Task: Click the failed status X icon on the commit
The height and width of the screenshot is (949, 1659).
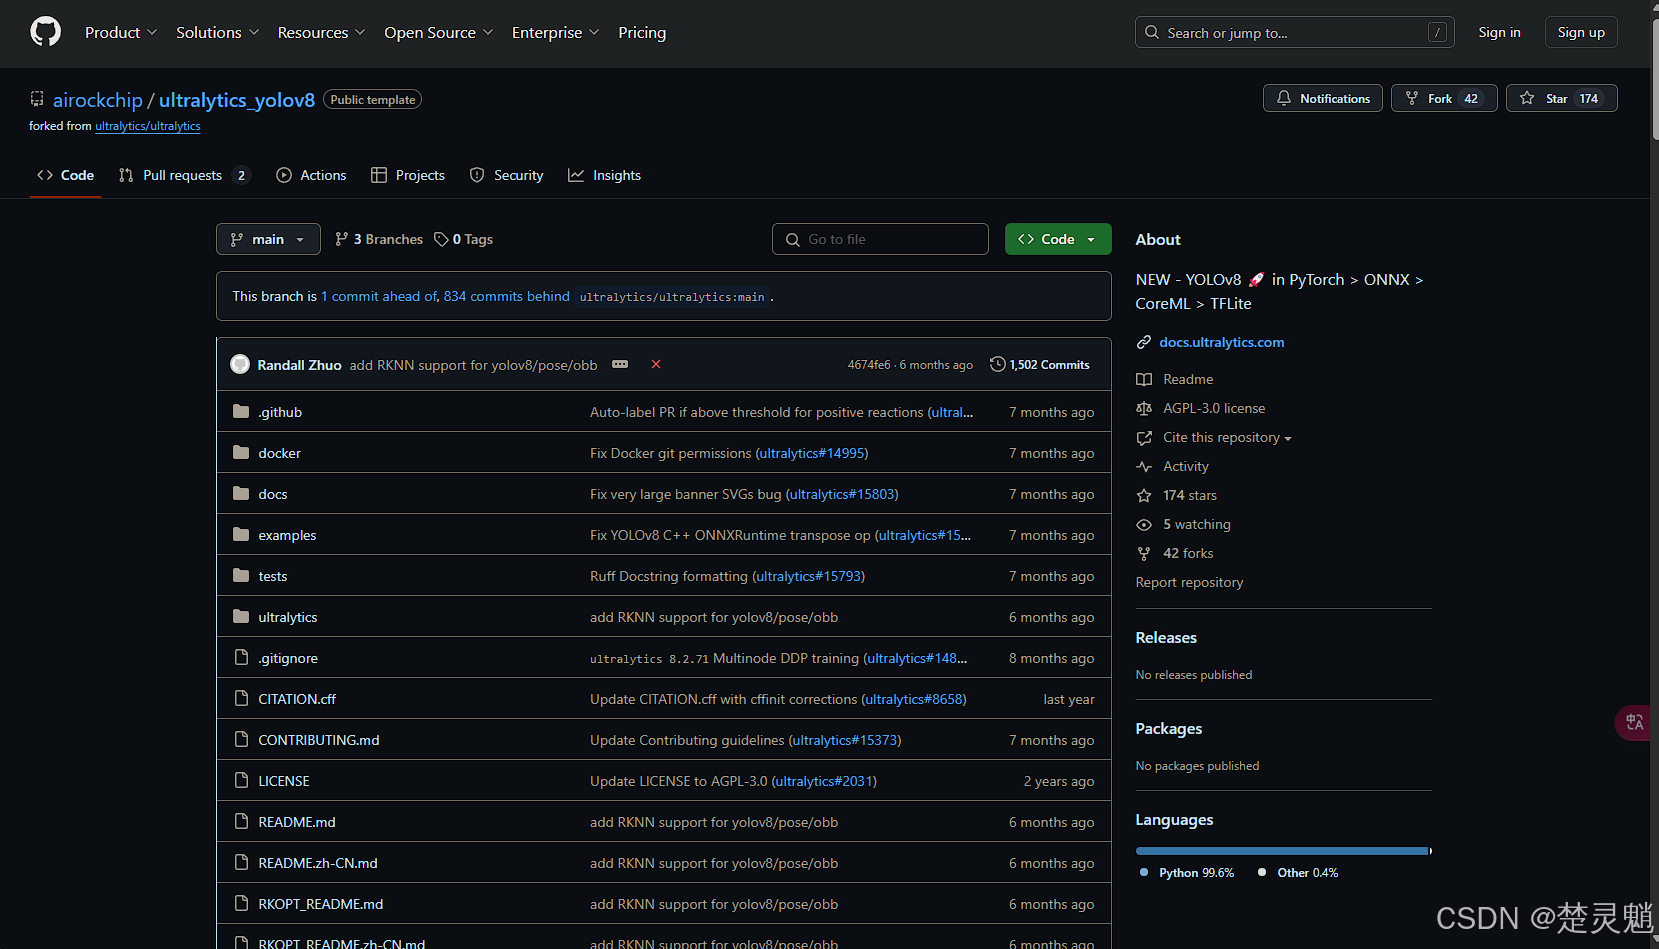Action: point(656,364)
